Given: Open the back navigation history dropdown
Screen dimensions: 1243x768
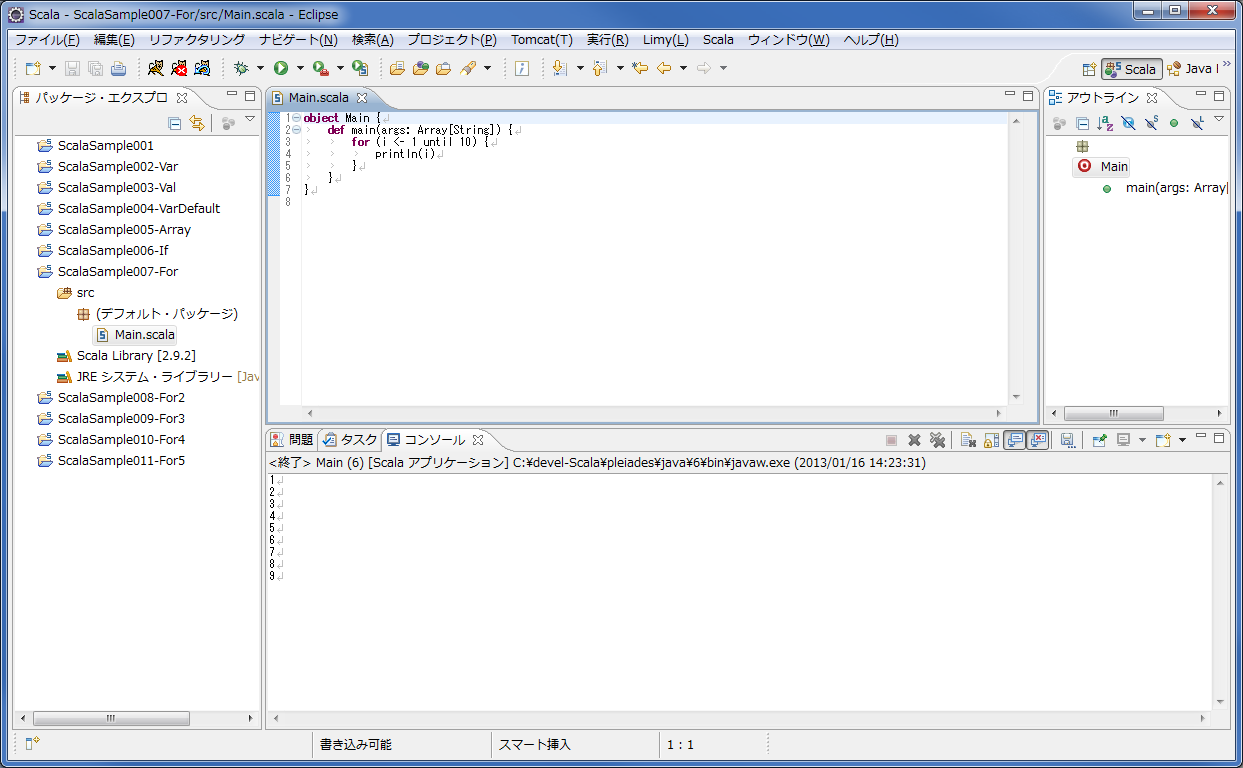Looking at the screenshot, I should coord(683,68).
